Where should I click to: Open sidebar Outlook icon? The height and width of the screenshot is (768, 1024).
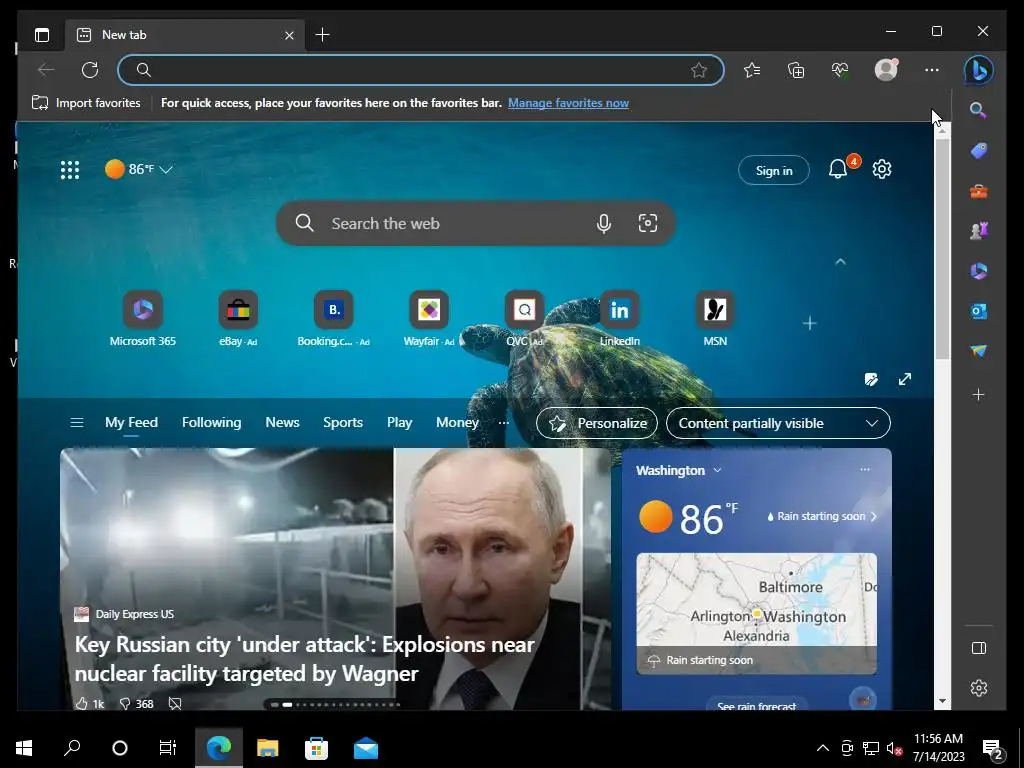point(978,312)
